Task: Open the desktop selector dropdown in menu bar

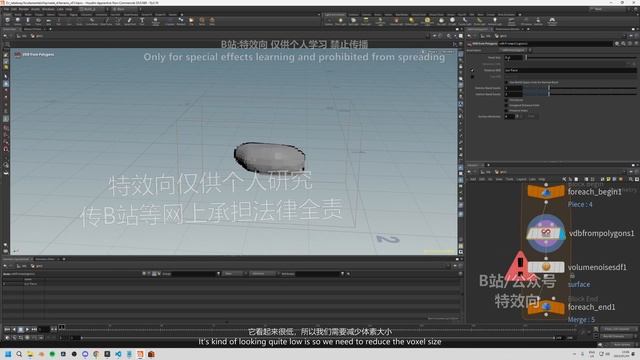Action: (x=93, y=9)
